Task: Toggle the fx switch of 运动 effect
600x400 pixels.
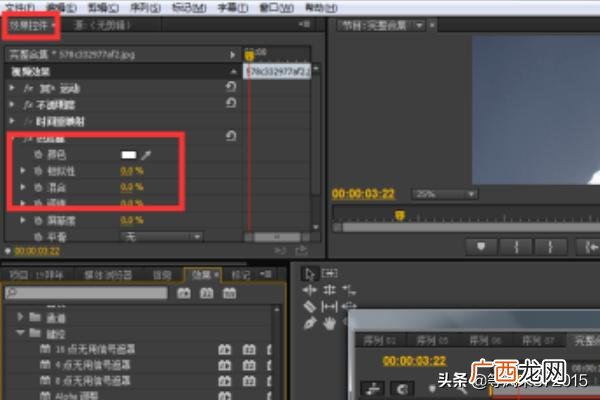Action: 28,89
